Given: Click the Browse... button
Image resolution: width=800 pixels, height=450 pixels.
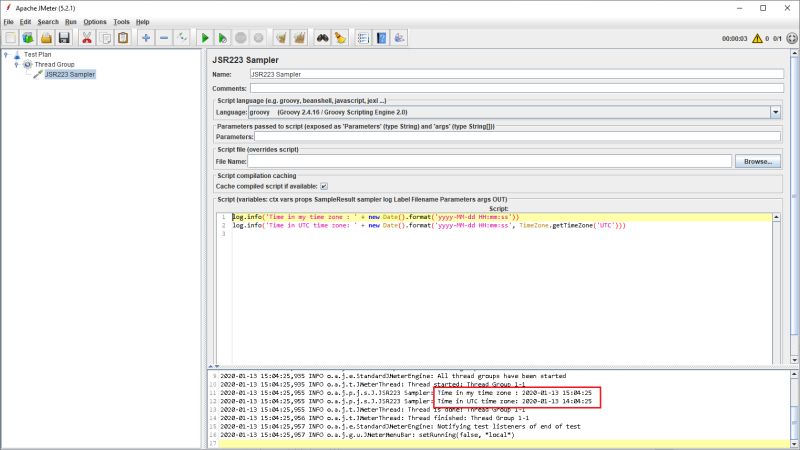Looking at the screenshot, I should click(758, 162).
